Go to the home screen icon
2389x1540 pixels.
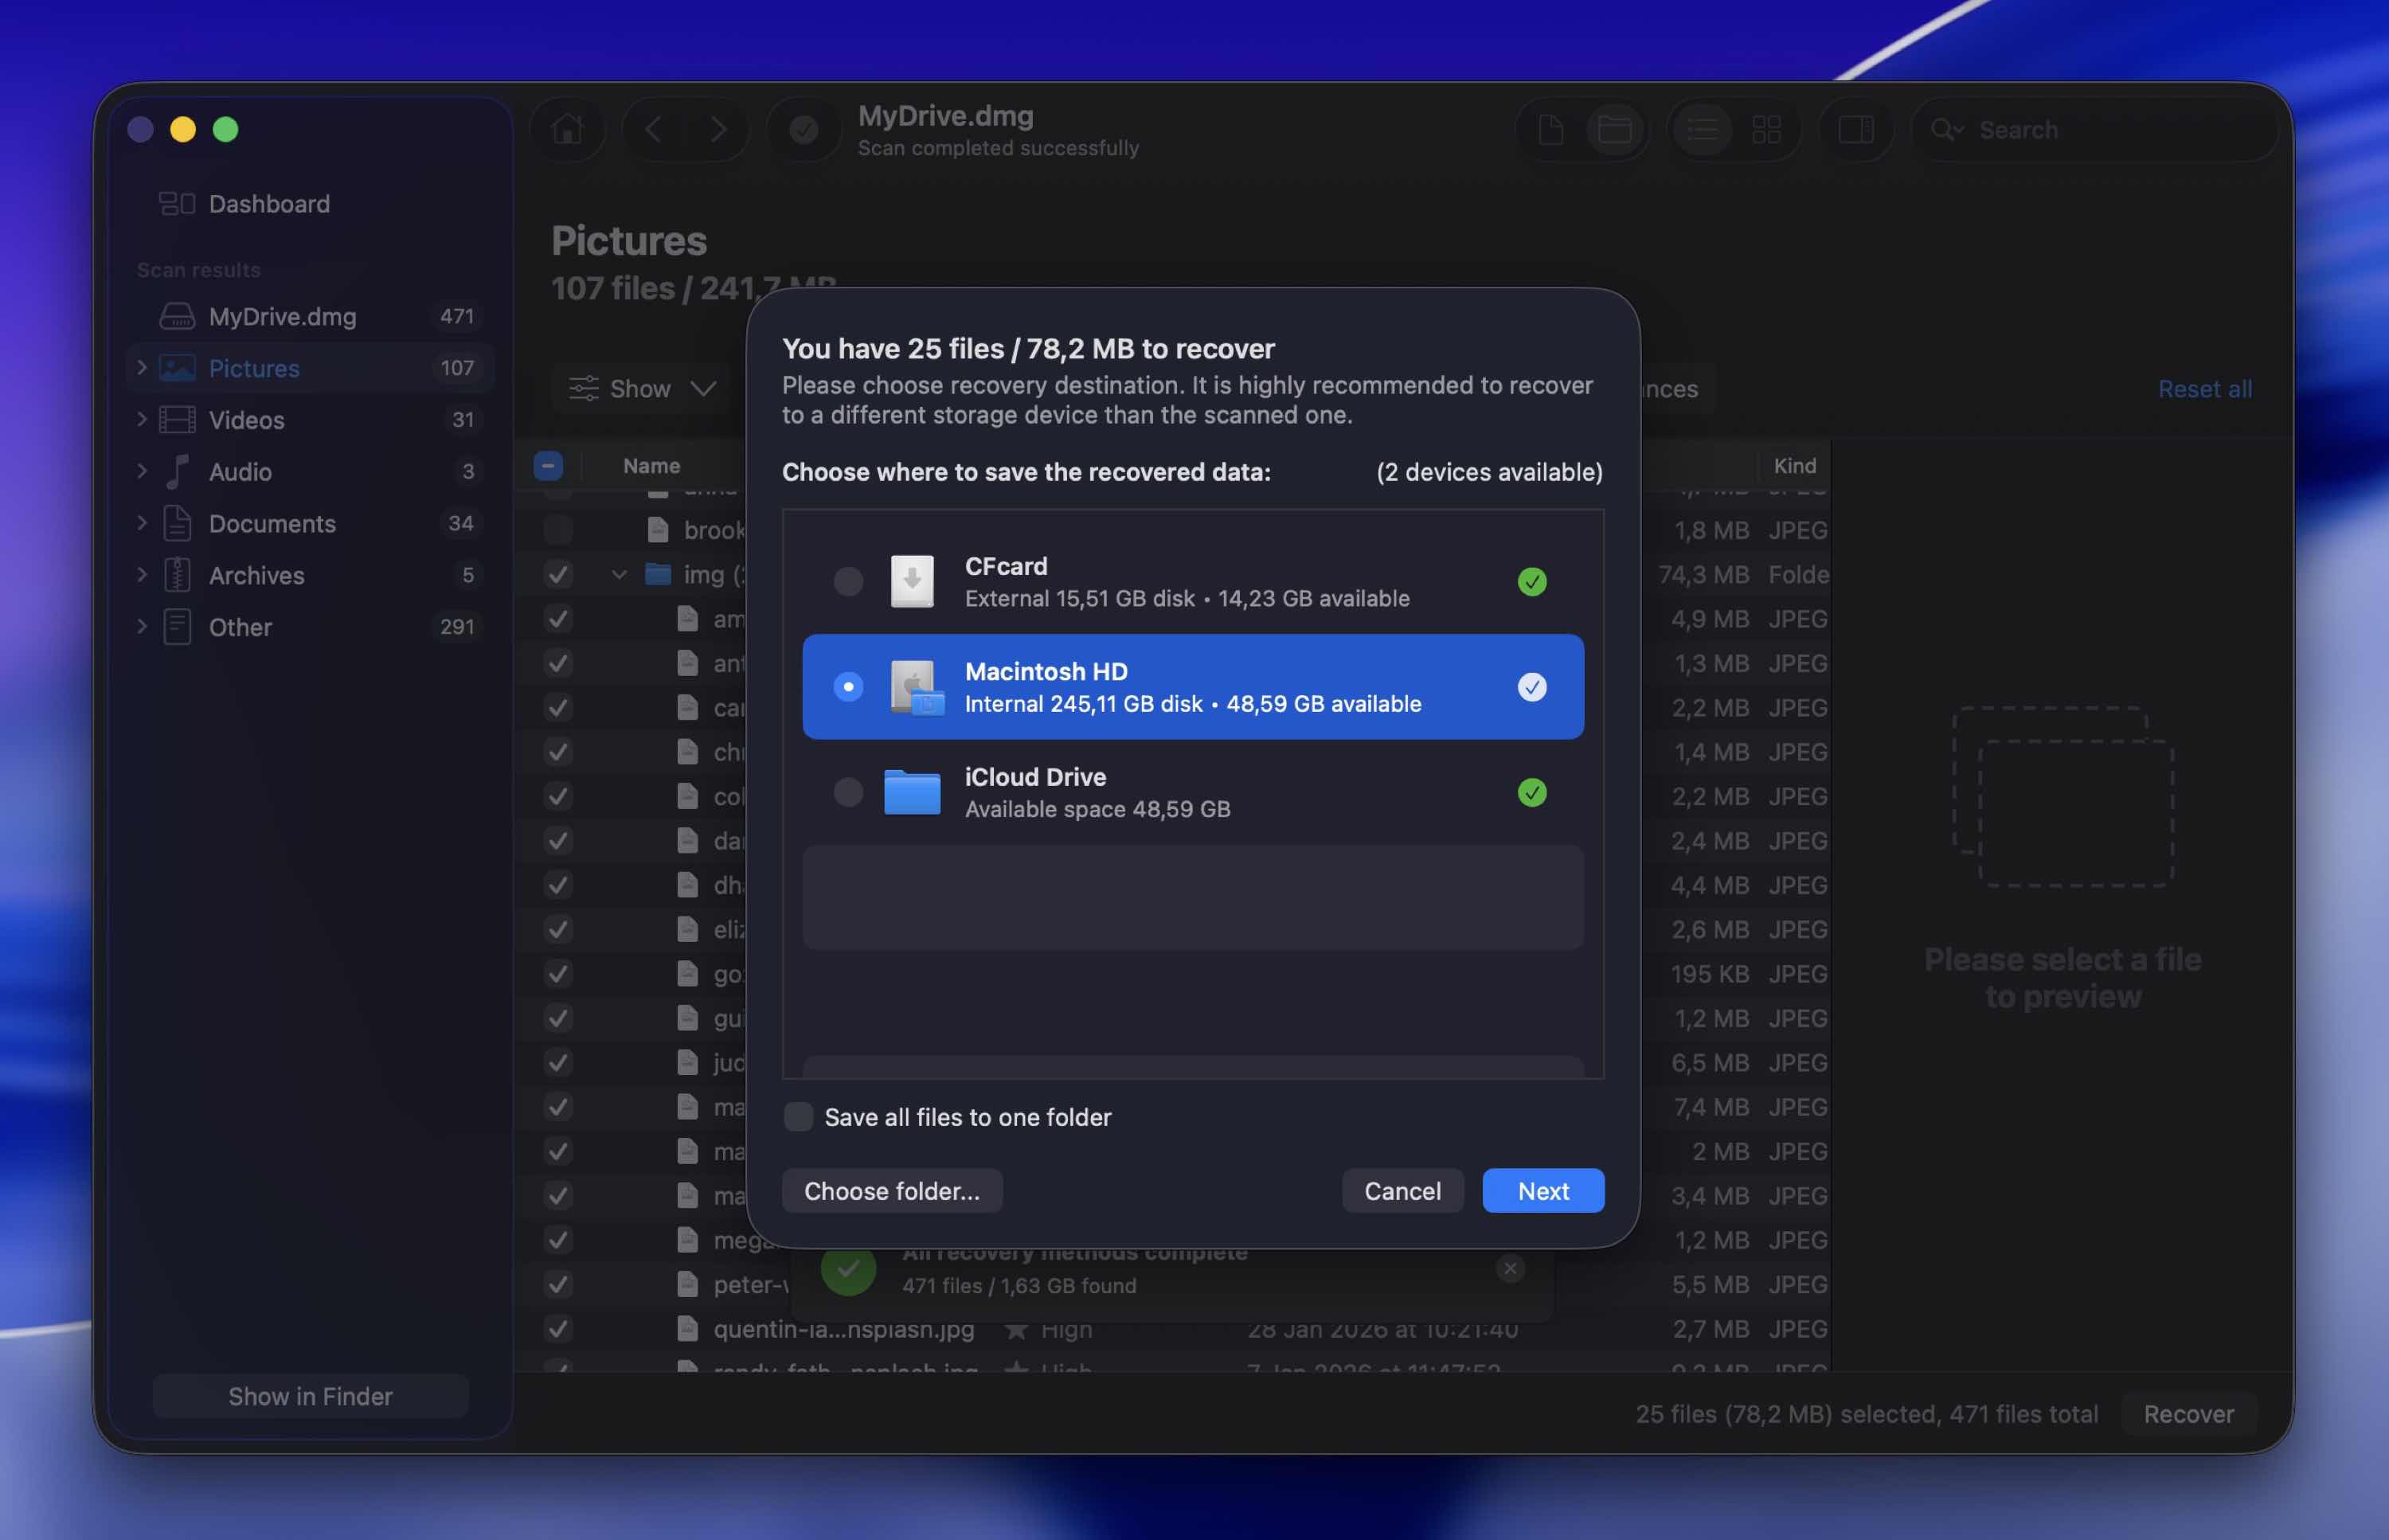(567, 130)
